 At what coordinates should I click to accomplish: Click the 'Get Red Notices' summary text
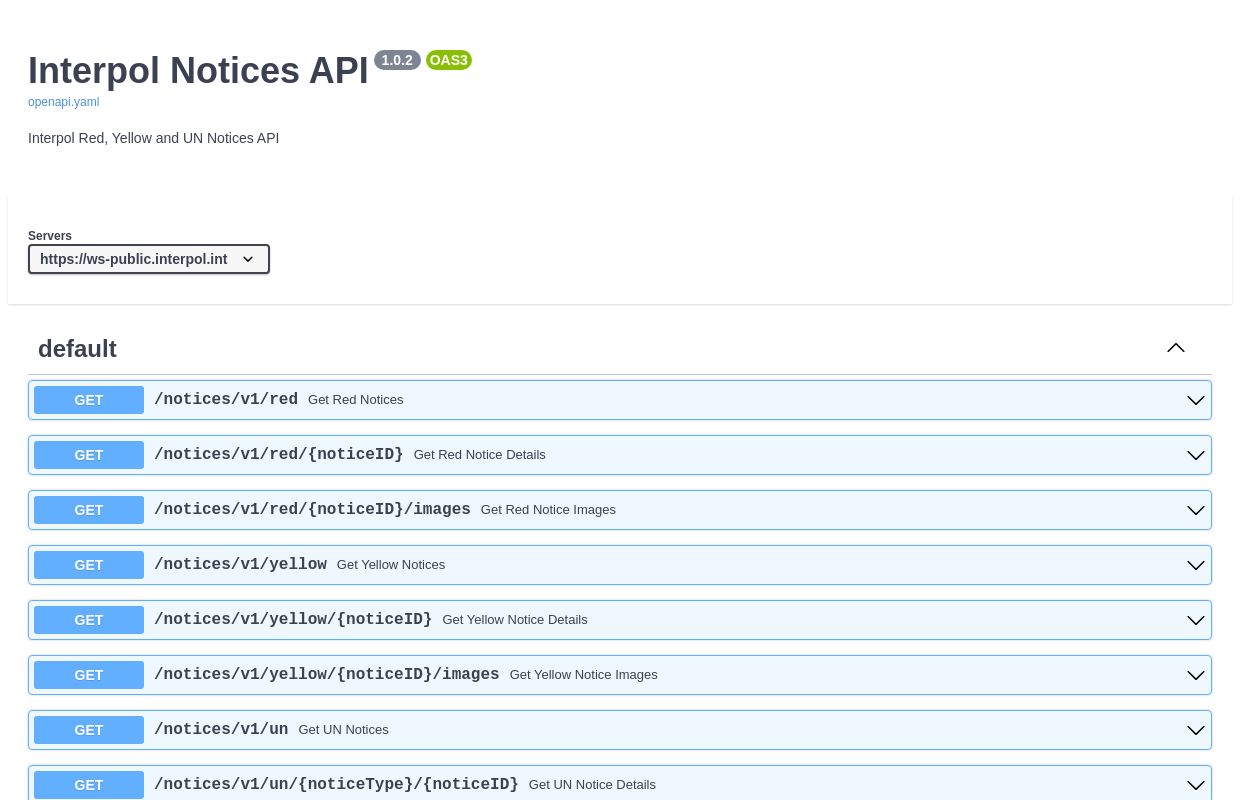[356, 400]
